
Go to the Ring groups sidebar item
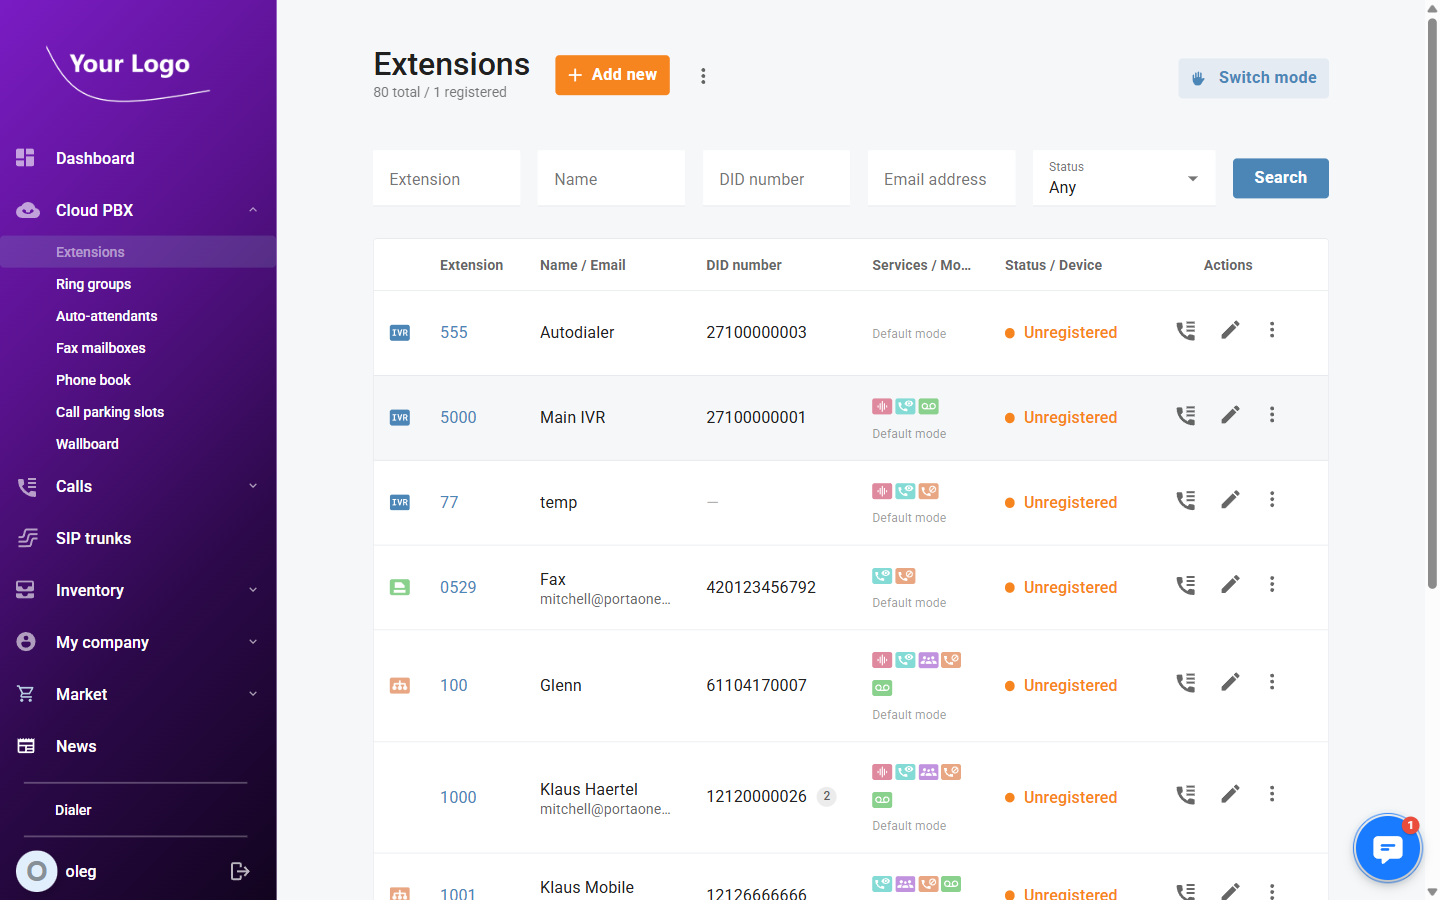(93, 284)
